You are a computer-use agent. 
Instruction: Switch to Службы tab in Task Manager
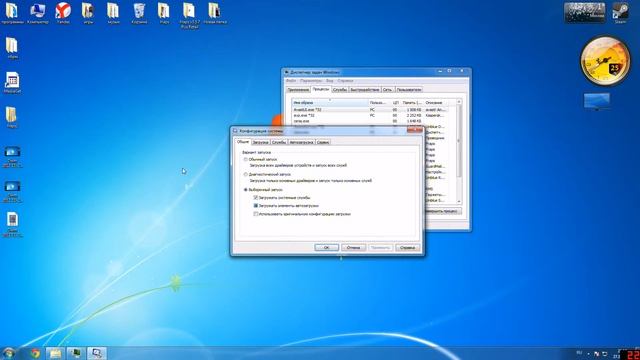pos(340,90)
